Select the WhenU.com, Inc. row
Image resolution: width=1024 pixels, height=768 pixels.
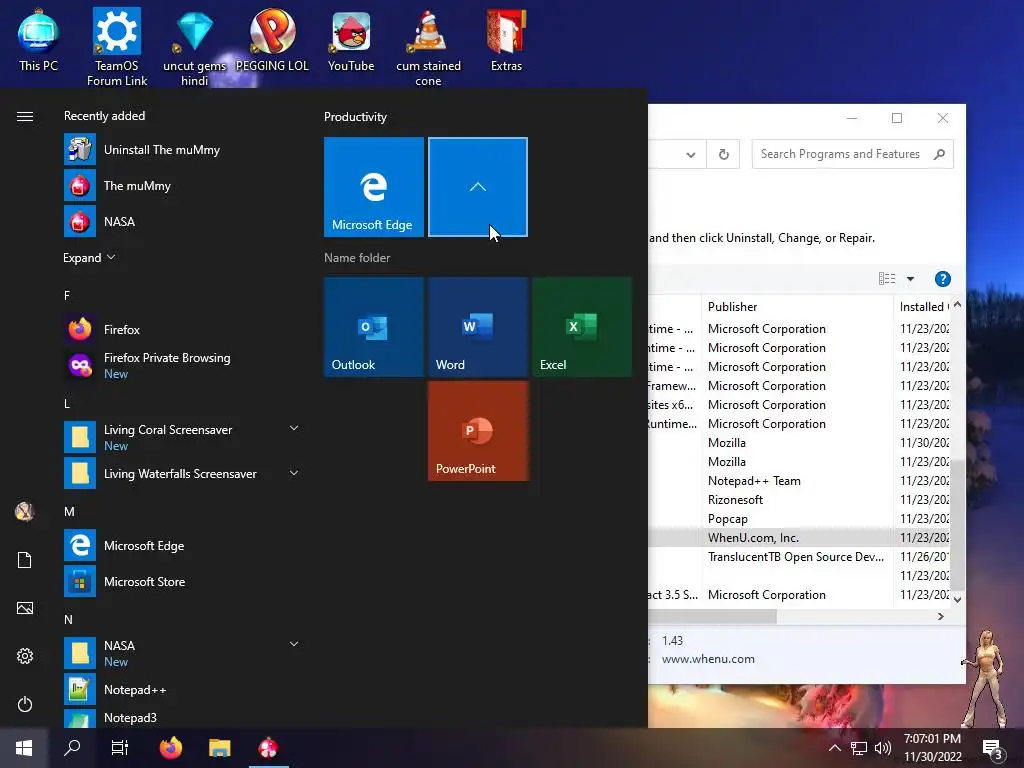(x=799, y=537)
